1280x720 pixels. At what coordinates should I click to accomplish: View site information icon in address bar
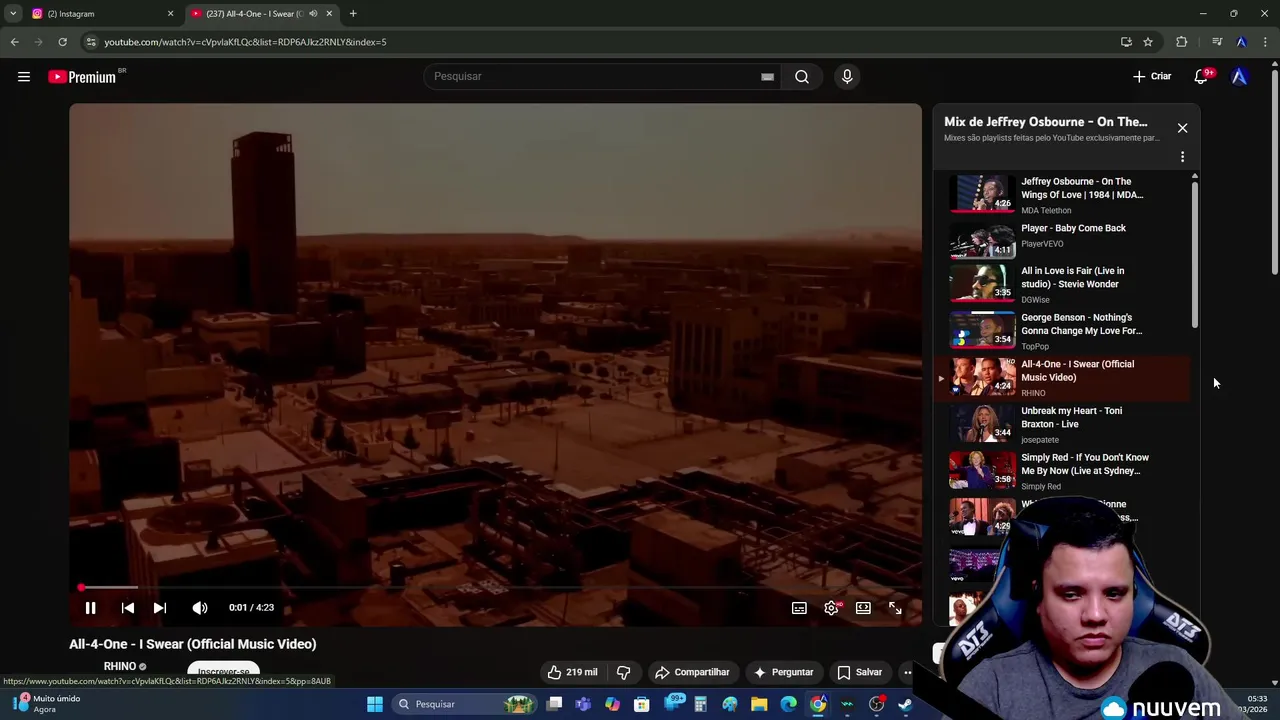(x=91, y=42)
